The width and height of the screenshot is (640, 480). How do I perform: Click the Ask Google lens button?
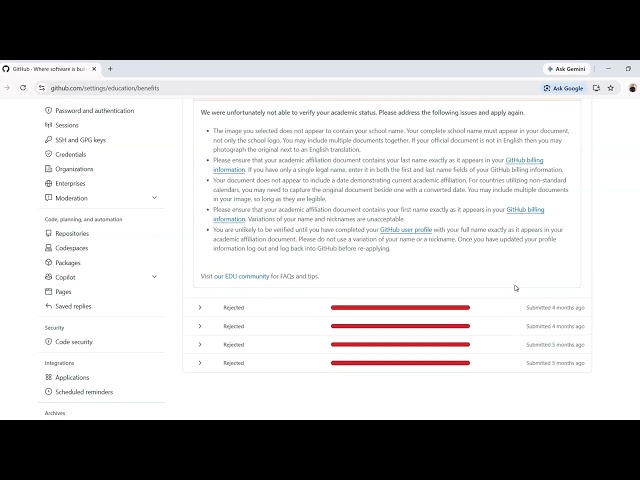coord(563,88)
